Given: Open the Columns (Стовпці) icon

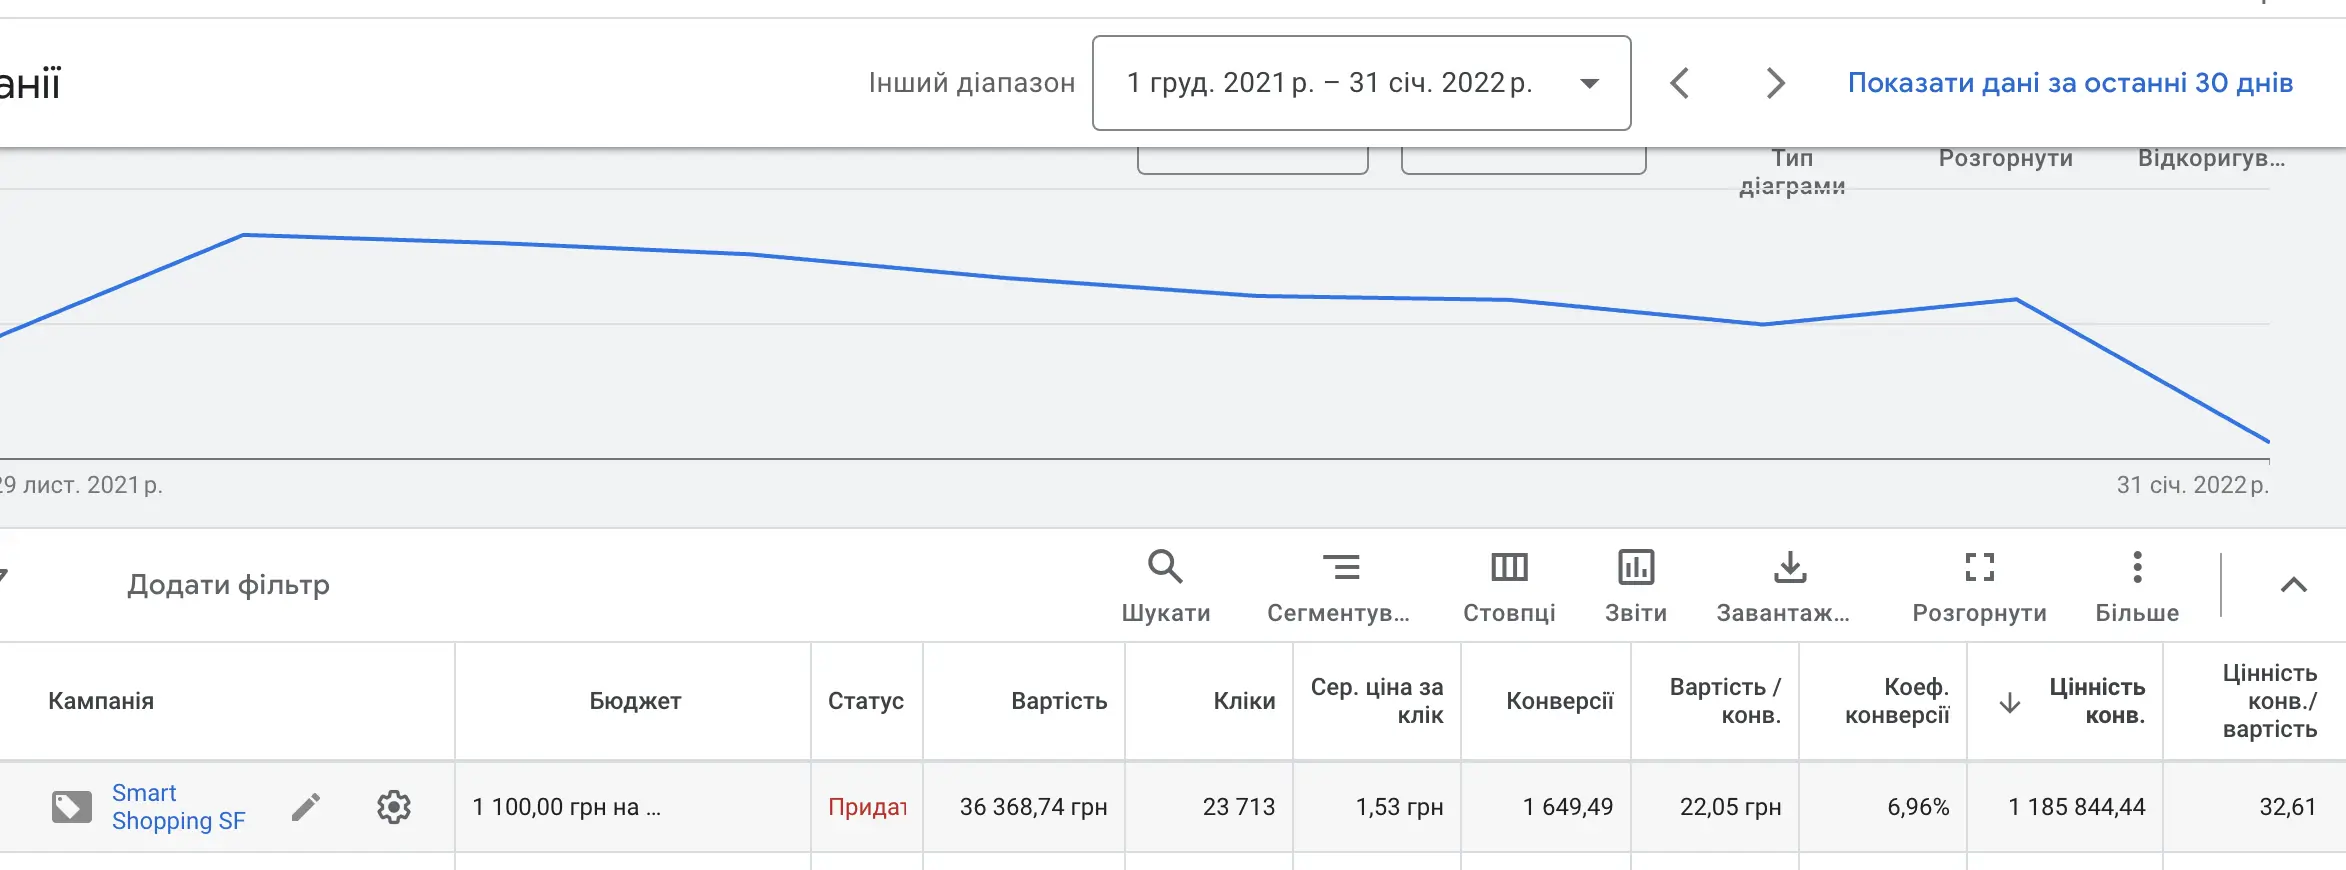Looking at the screenshot, I should click(1509, 568).
